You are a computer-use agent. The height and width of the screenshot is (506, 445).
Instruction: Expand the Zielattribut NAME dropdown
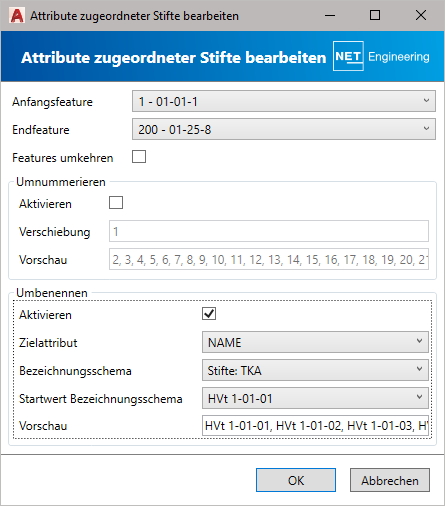[315, 342]
